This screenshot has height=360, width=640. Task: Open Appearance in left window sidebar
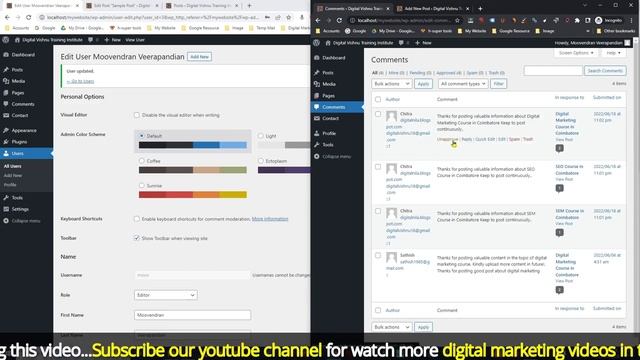(x=24, y=130)
